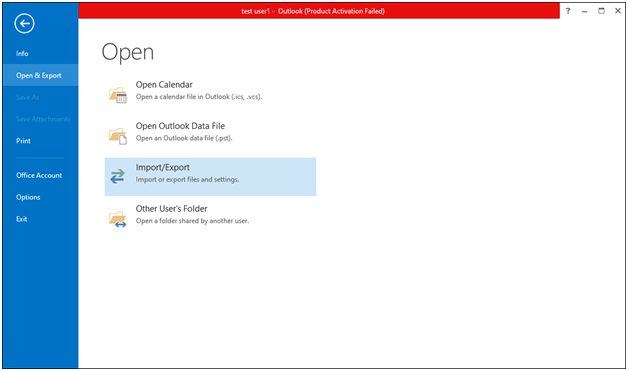Select Exit in the sidebar
628x371 pixels.
pyautogui.click(x=22, y=219)
